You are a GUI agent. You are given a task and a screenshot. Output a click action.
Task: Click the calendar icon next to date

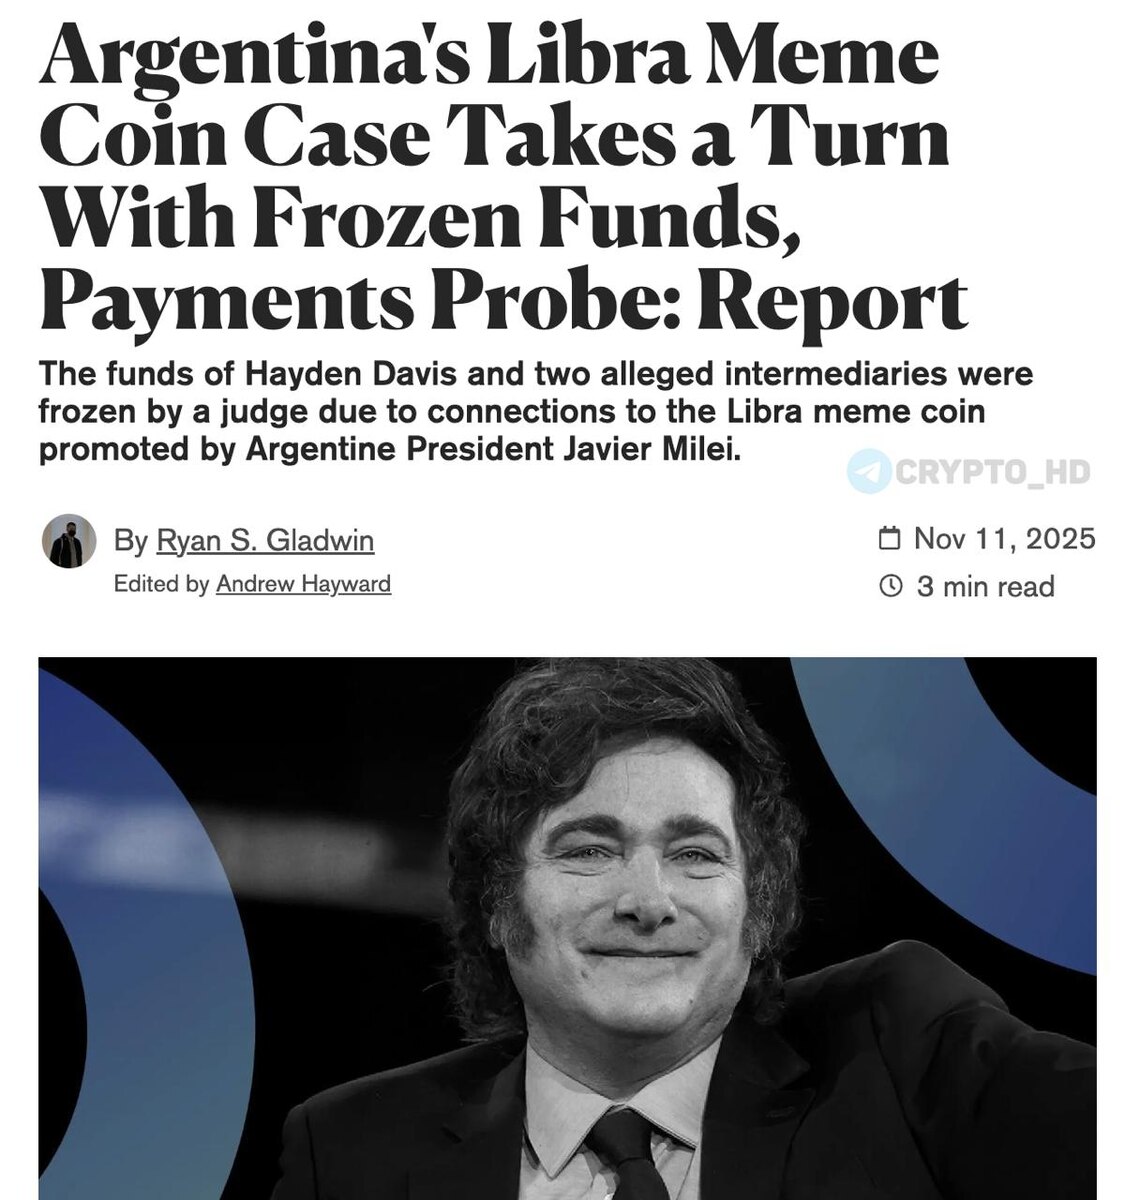(x=889, y=539)
